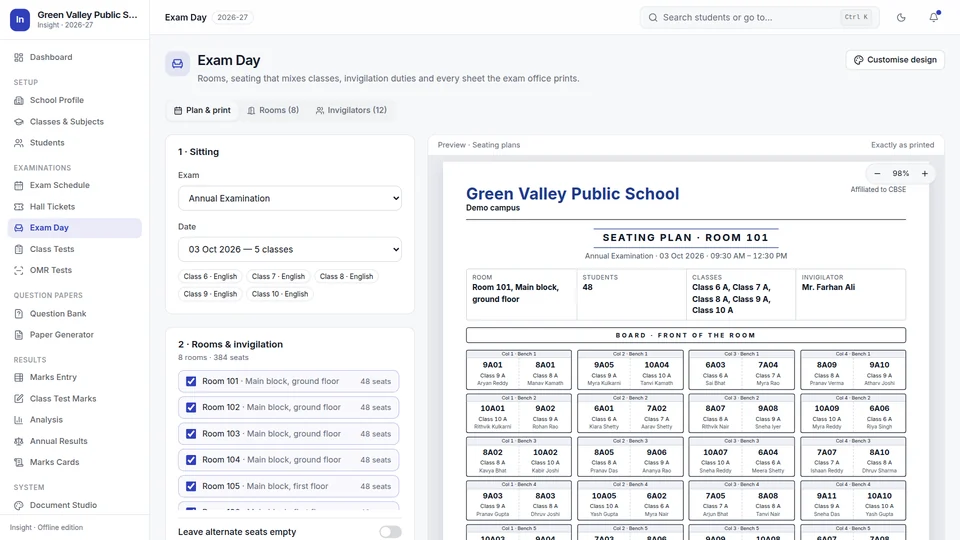Uncheck the Room 105 checkbox
Viewport: 960px width, 540px height.
(x=191, y=487)
